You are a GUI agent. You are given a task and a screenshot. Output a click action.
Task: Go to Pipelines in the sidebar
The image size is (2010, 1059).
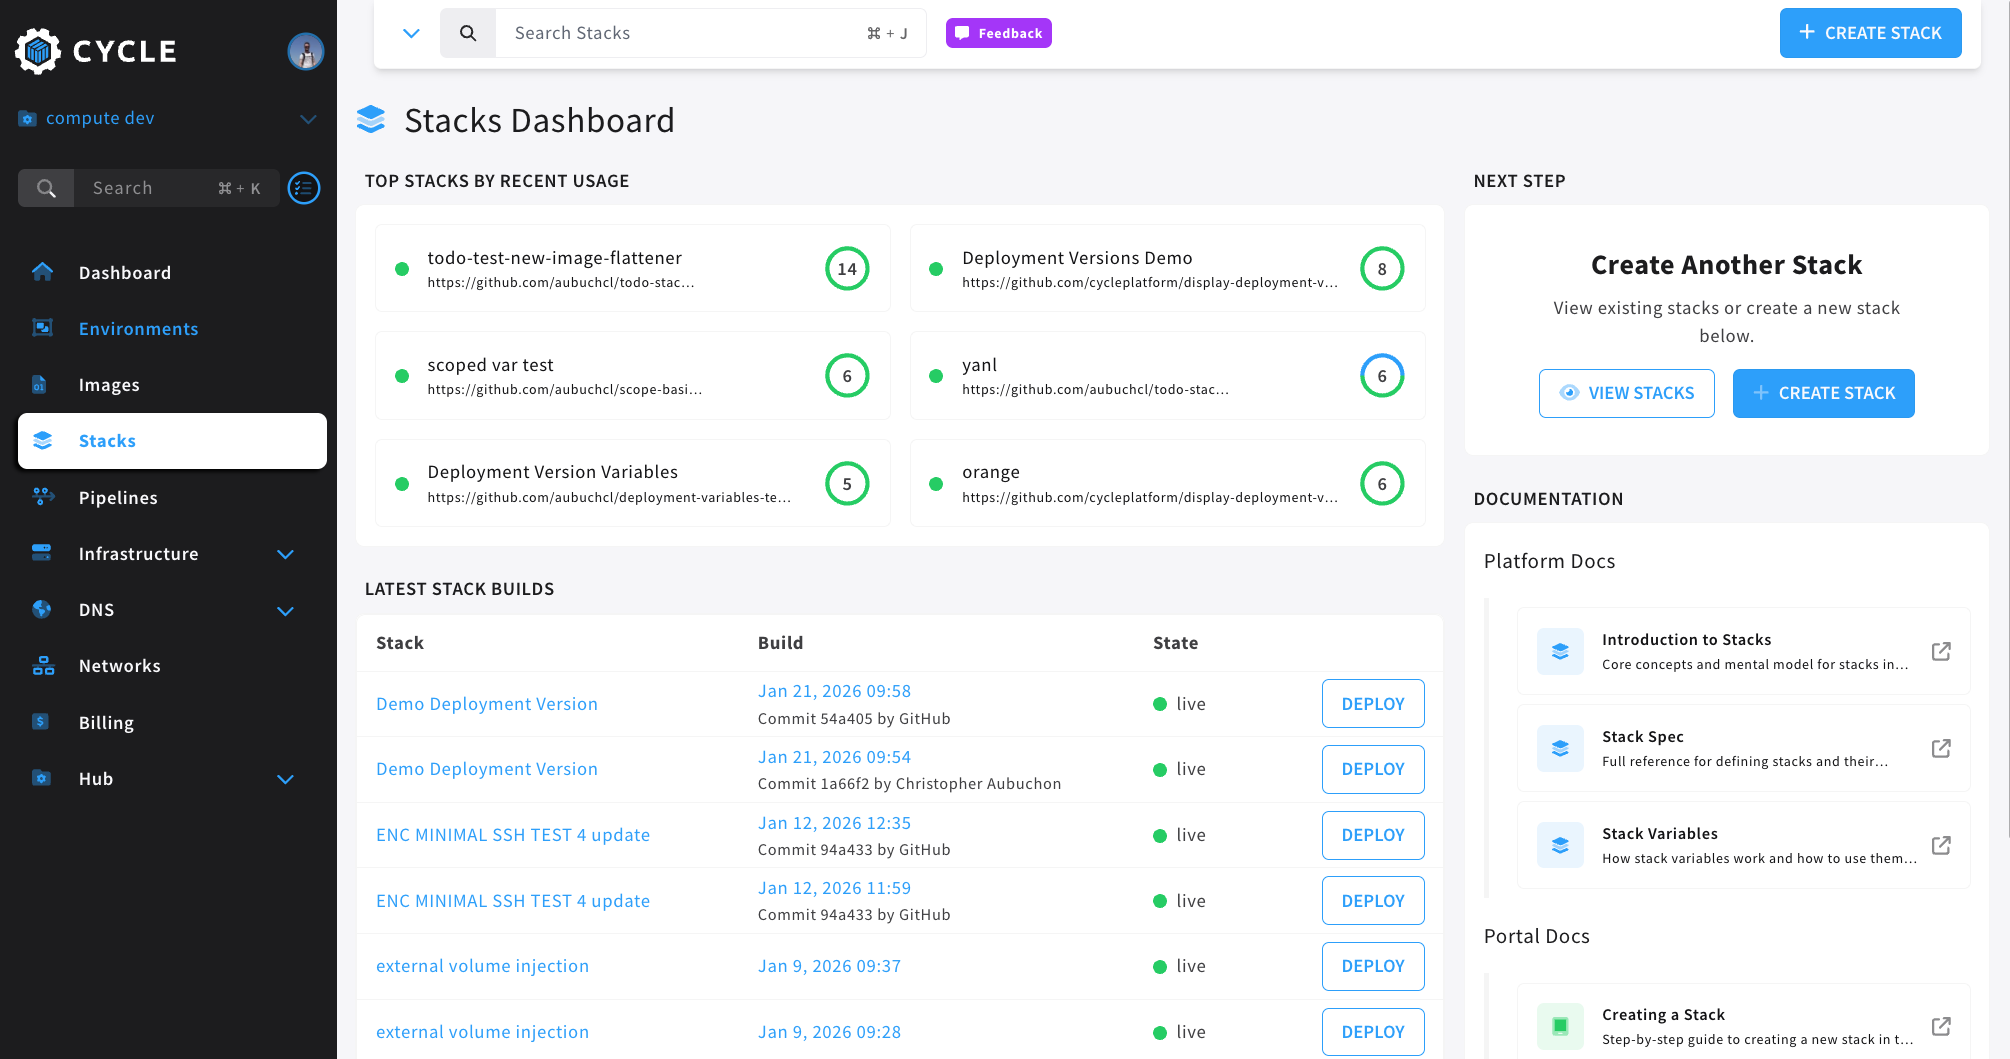click(x=118, y=498)
